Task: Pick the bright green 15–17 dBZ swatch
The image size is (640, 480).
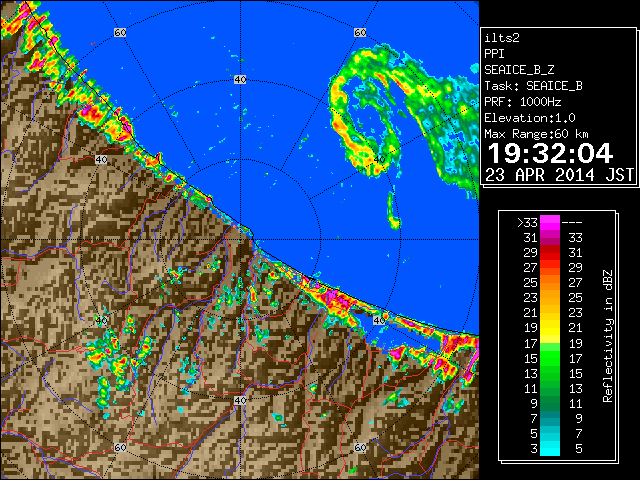Action: click(x=550, y=358)
